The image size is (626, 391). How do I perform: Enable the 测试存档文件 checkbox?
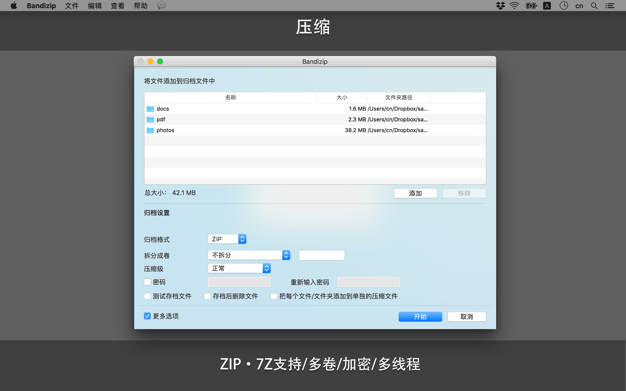point(147,296)
